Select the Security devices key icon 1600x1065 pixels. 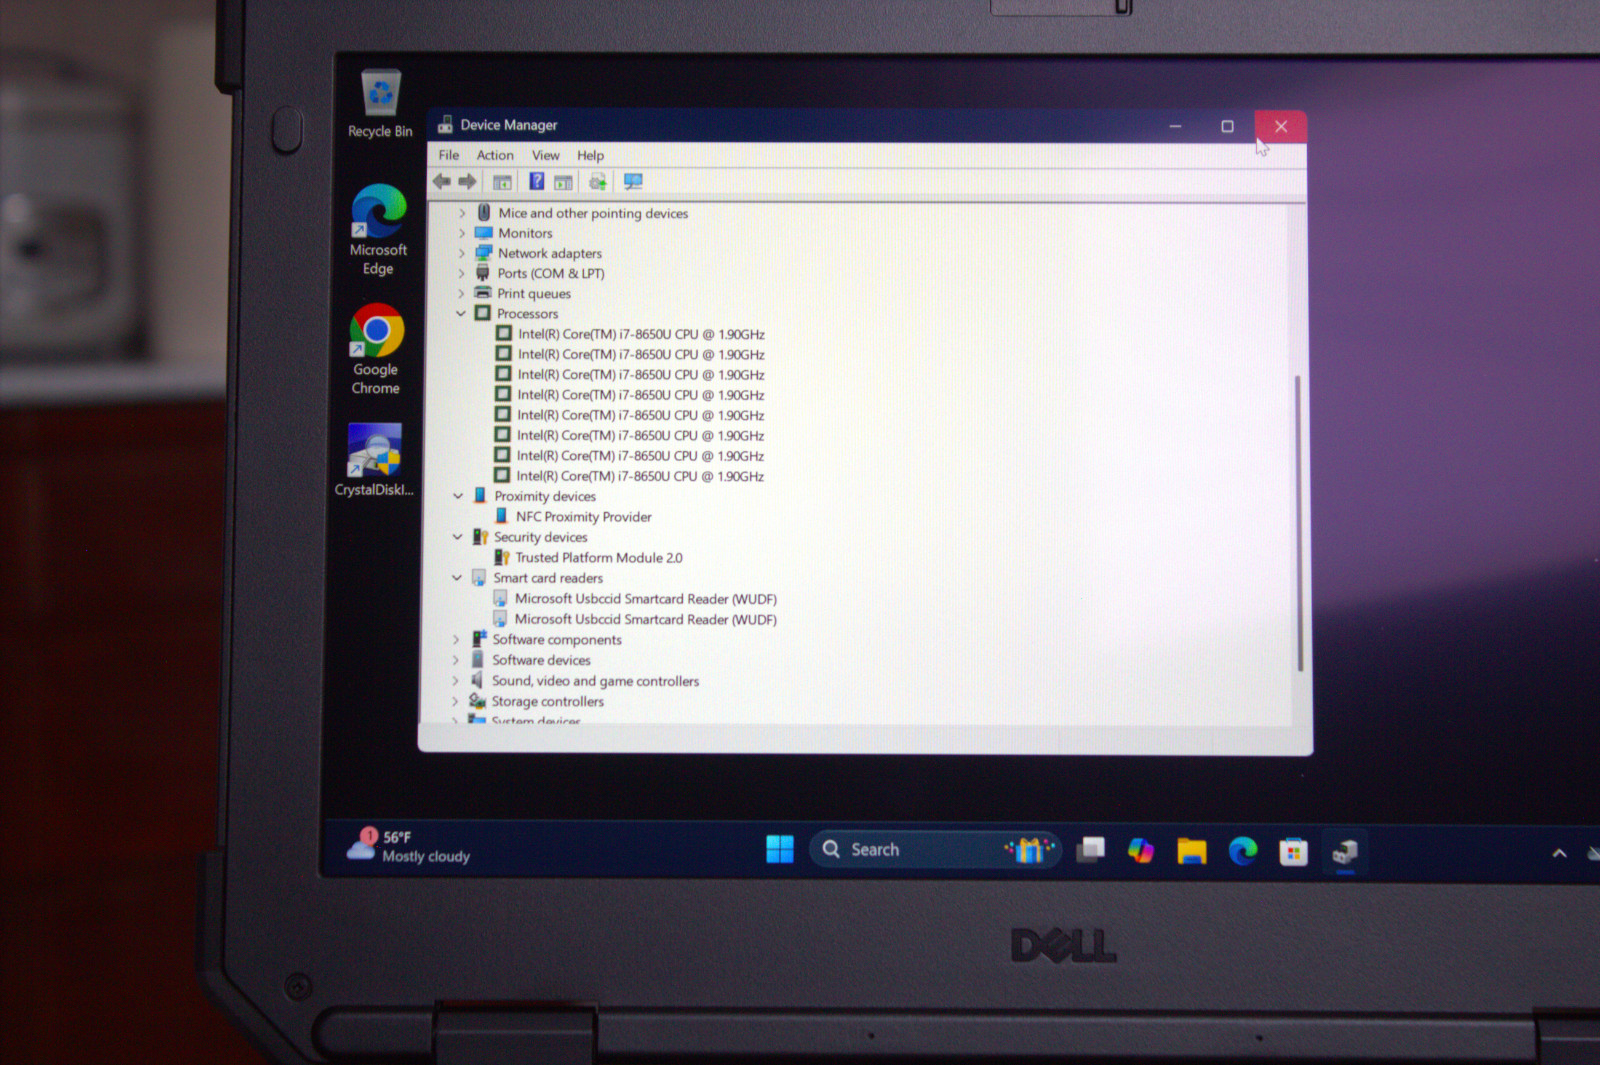(x=480, y=537)
